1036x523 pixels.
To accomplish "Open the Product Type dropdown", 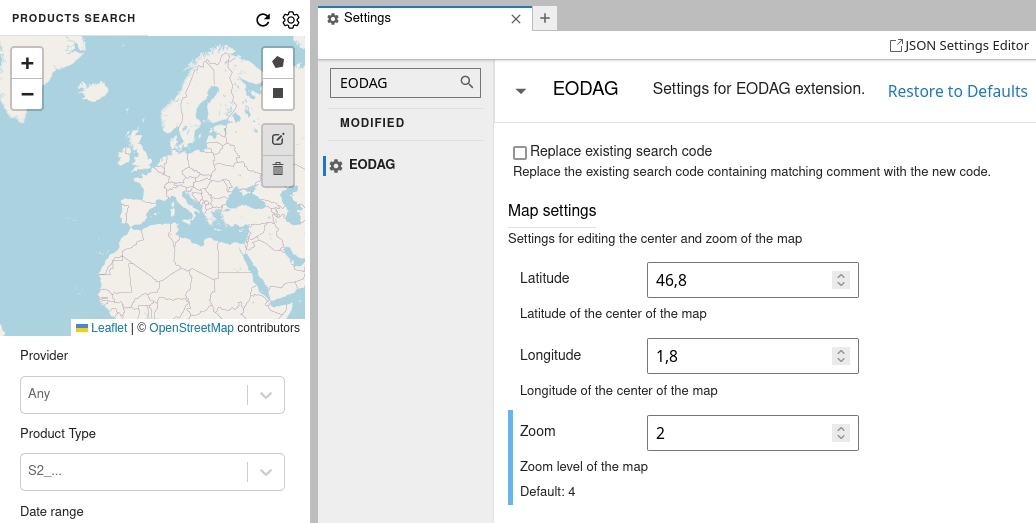I will tap(266, 471).
